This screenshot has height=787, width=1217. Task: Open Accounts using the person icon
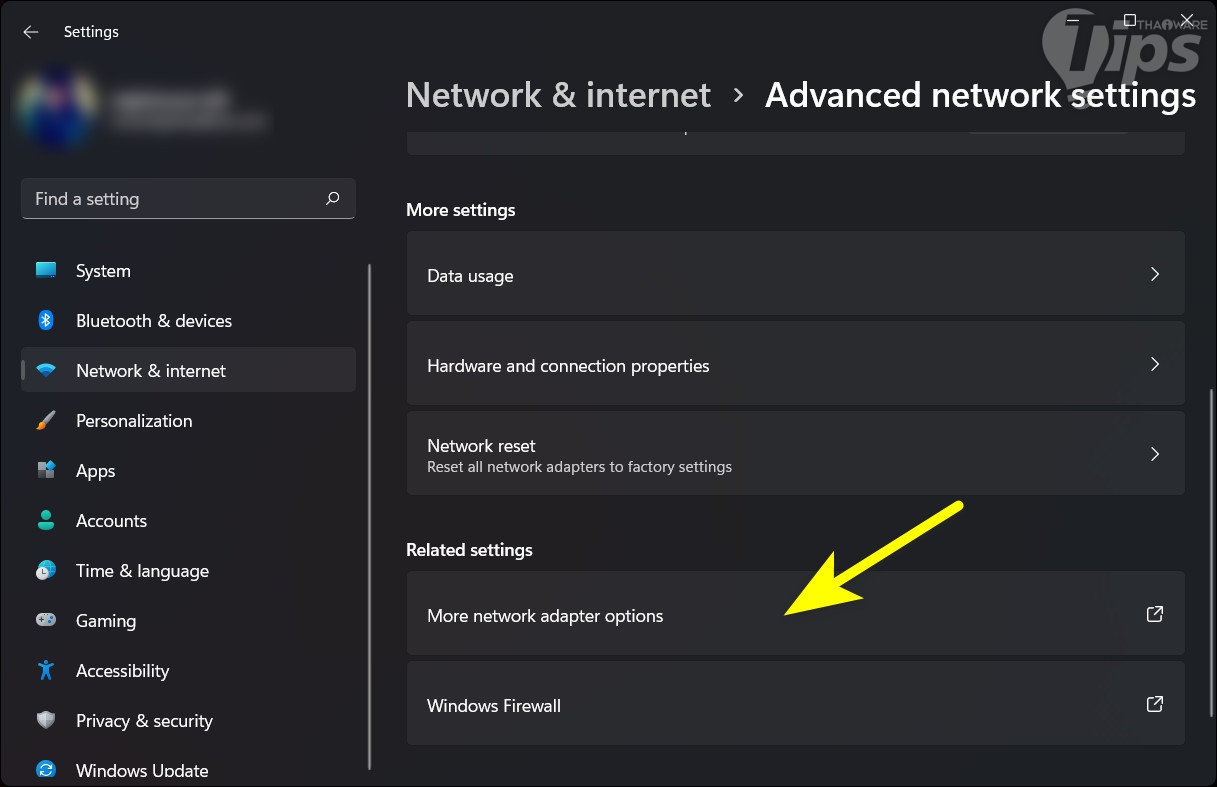46,521
